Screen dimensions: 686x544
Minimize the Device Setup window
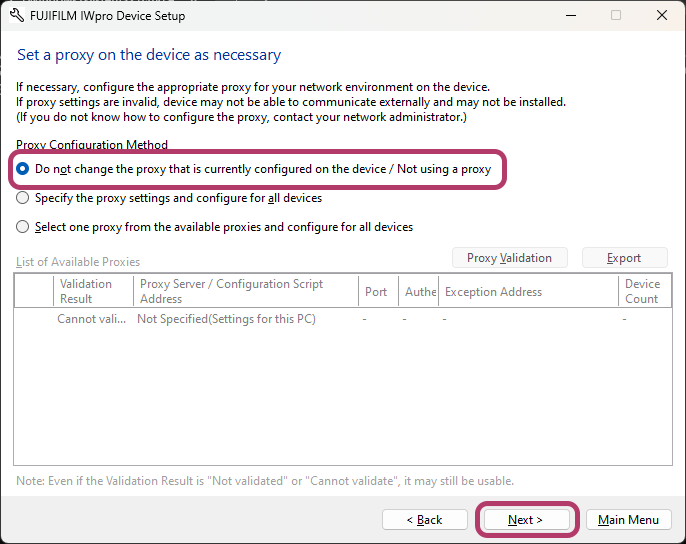(x=571, y=15)
